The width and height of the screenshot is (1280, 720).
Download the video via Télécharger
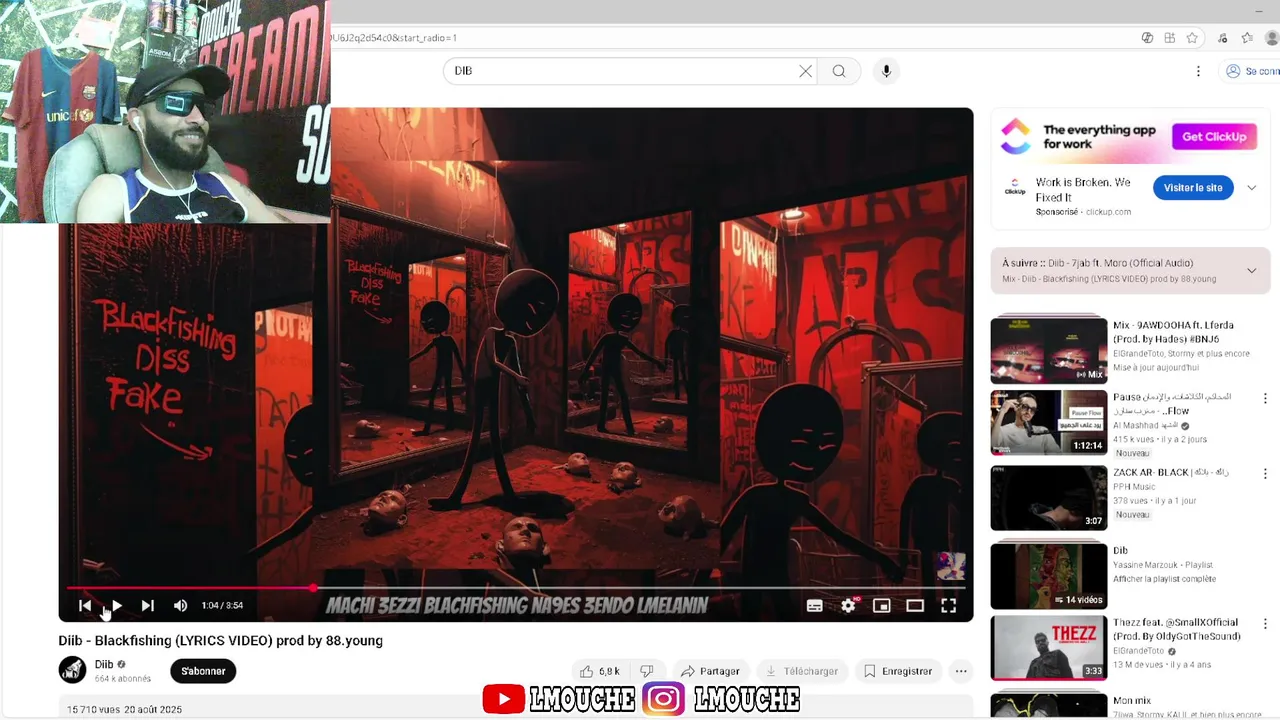(x=801, y=671)
